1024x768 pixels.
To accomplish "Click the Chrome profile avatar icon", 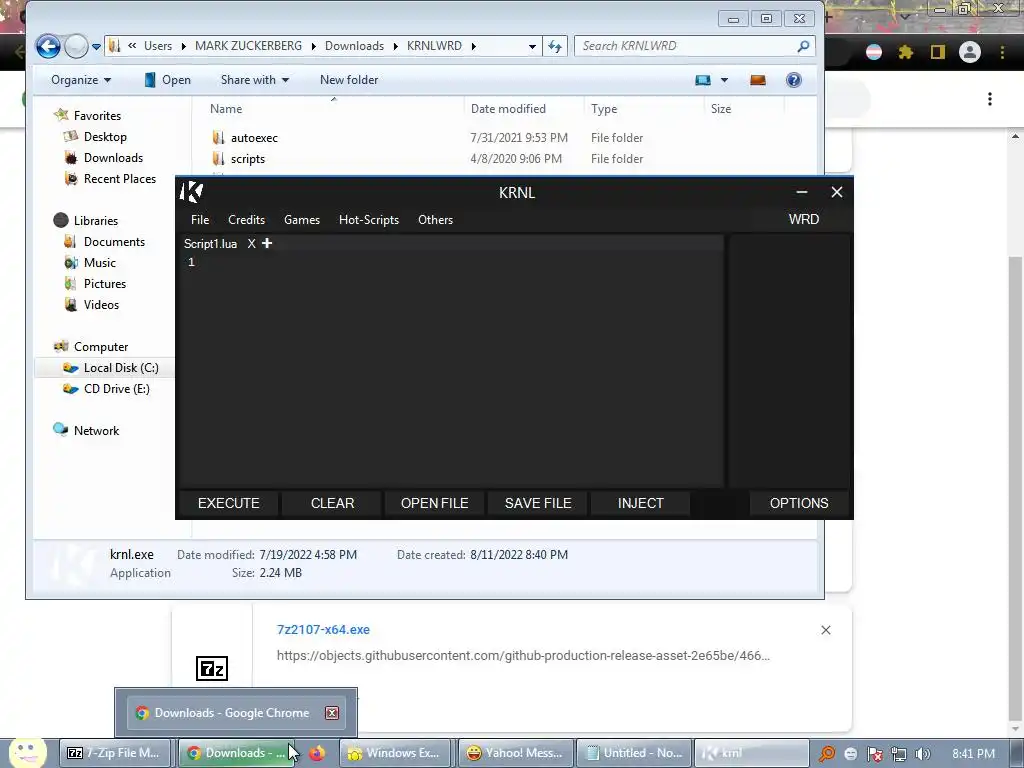I will pos(970,52).
